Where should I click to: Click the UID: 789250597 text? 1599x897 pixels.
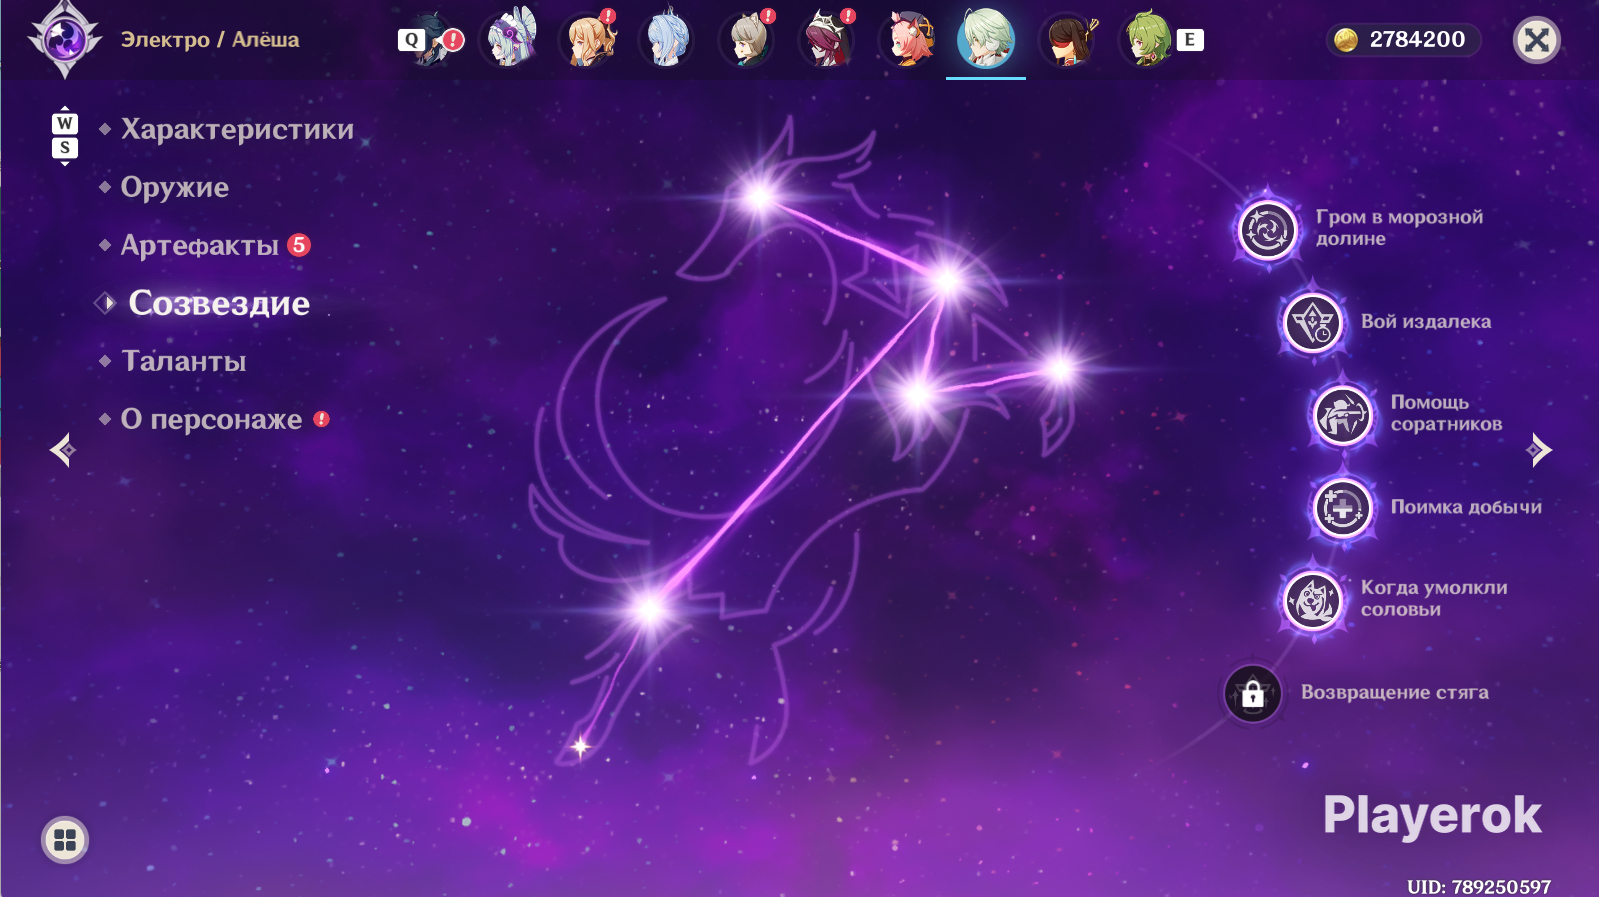[1479, 887]
